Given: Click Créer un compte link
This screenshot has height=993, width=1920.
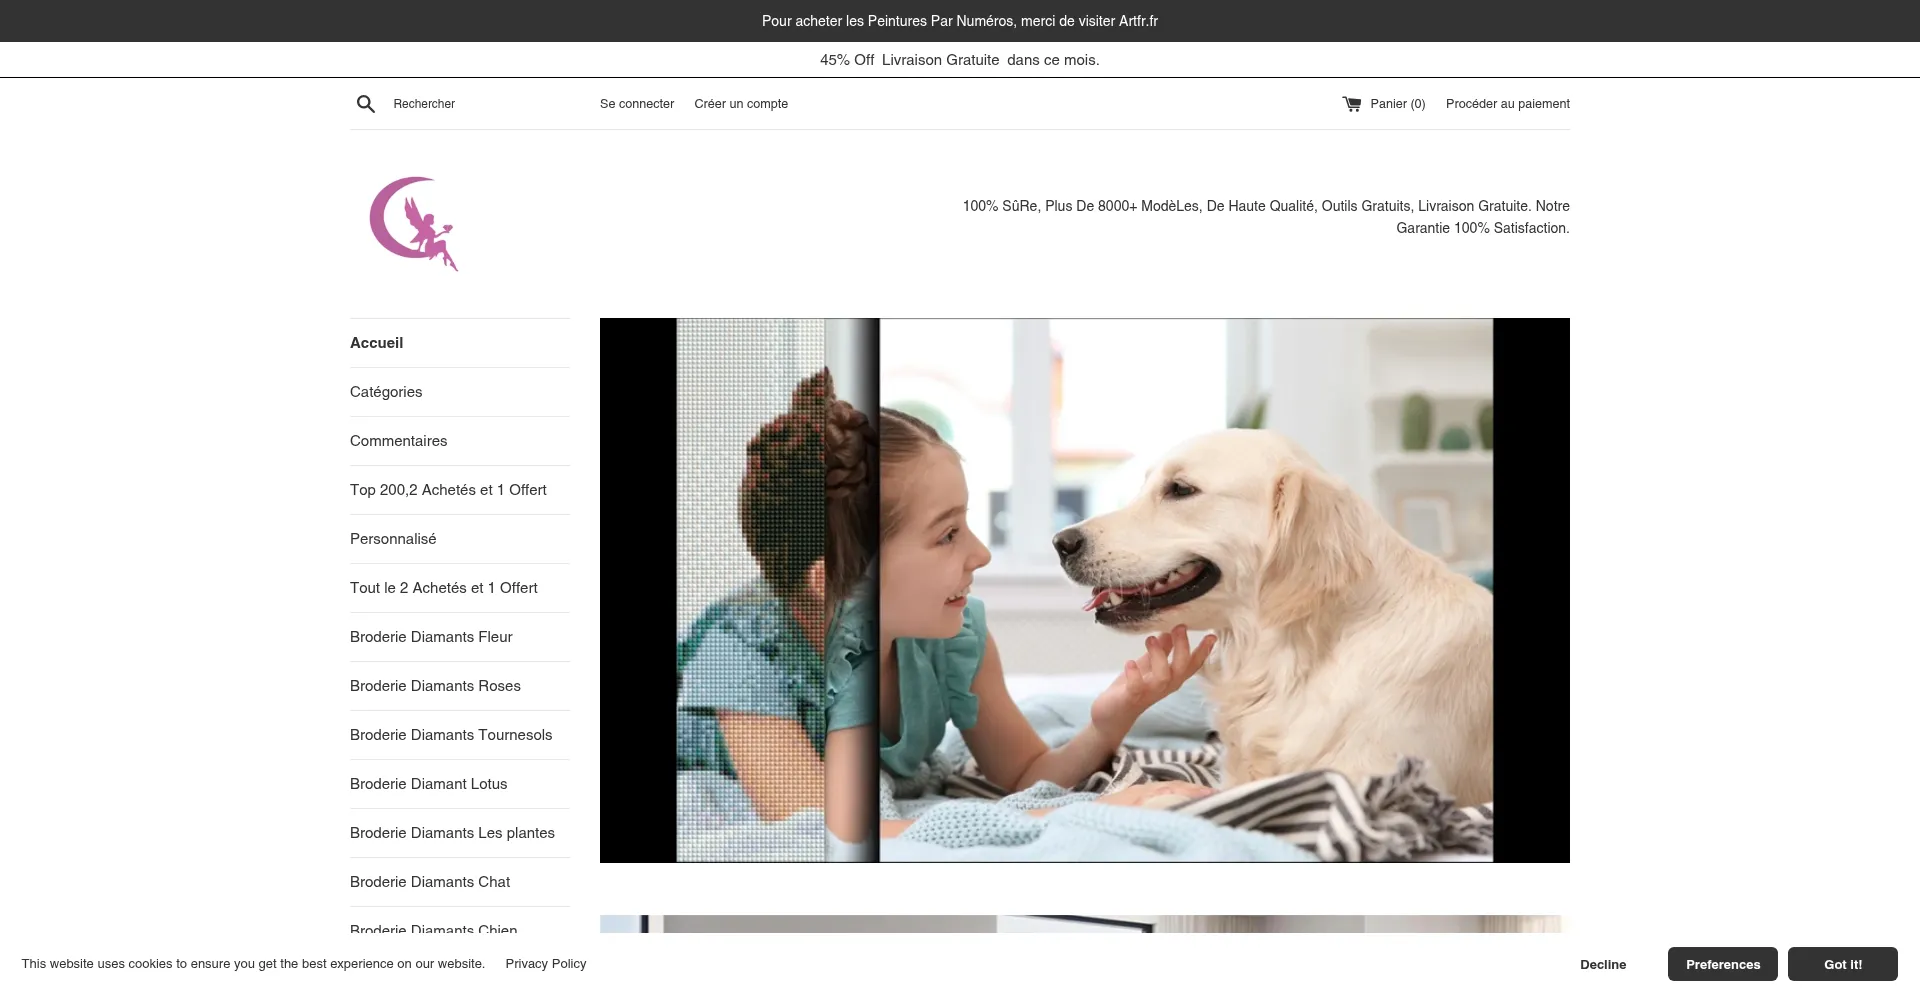Looking at the screenshot, I should point(740,104).
